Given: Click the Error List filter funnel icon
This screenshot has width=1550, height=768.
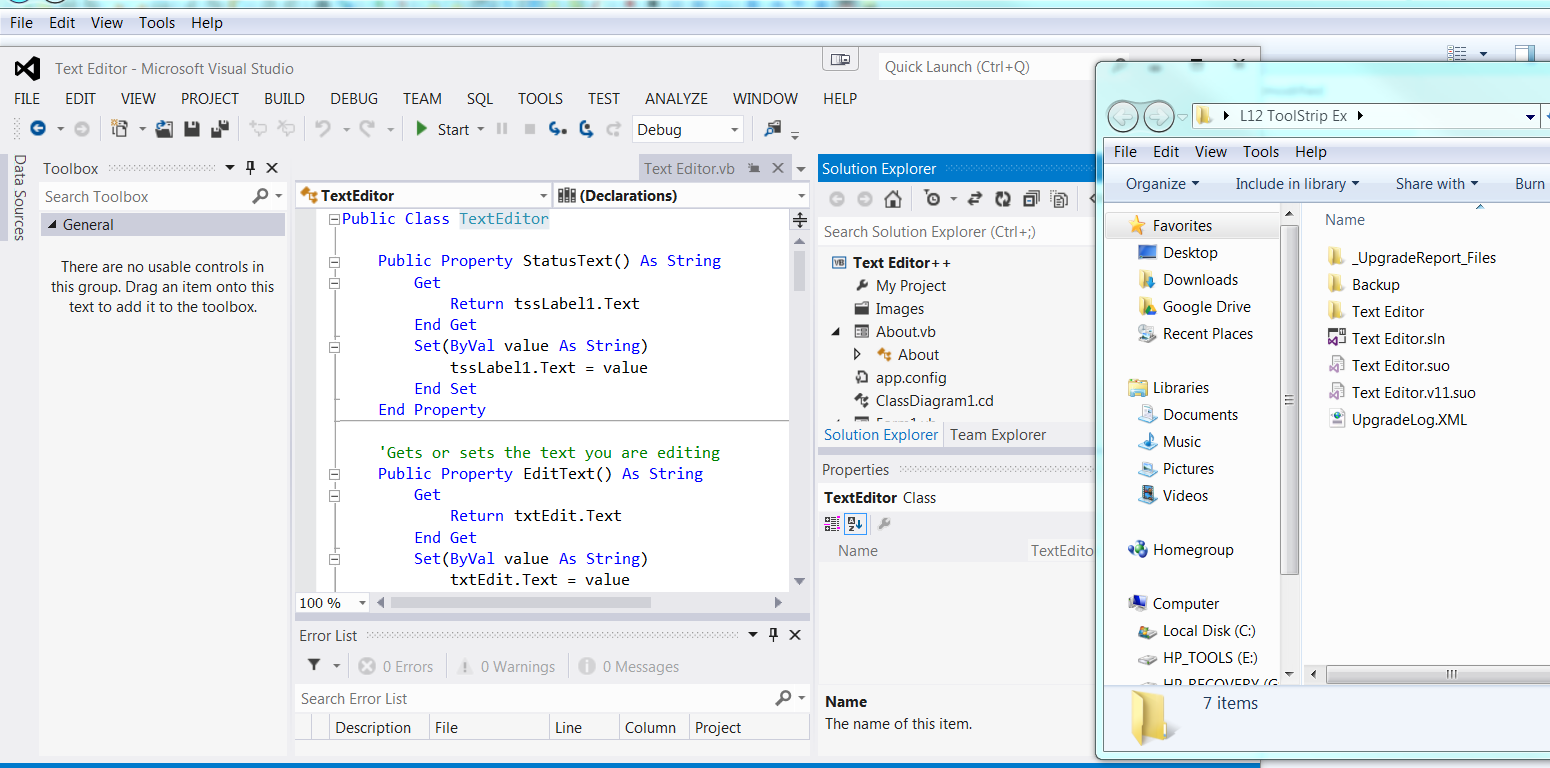Looking at the screenshot, I should click(314, 666).
